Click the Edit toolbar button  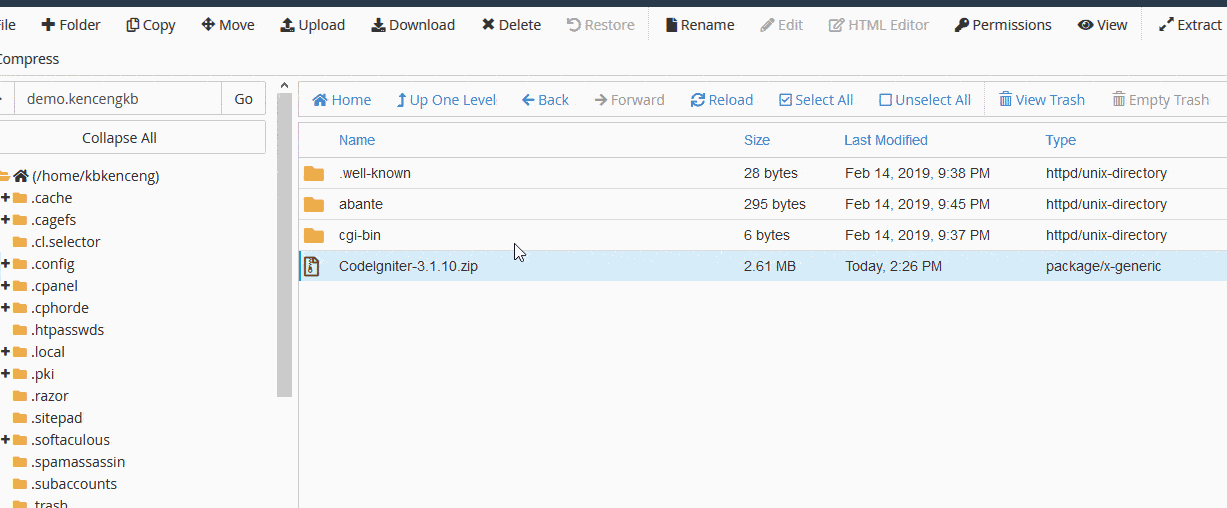pyautogui.click(x=781, y=25)
